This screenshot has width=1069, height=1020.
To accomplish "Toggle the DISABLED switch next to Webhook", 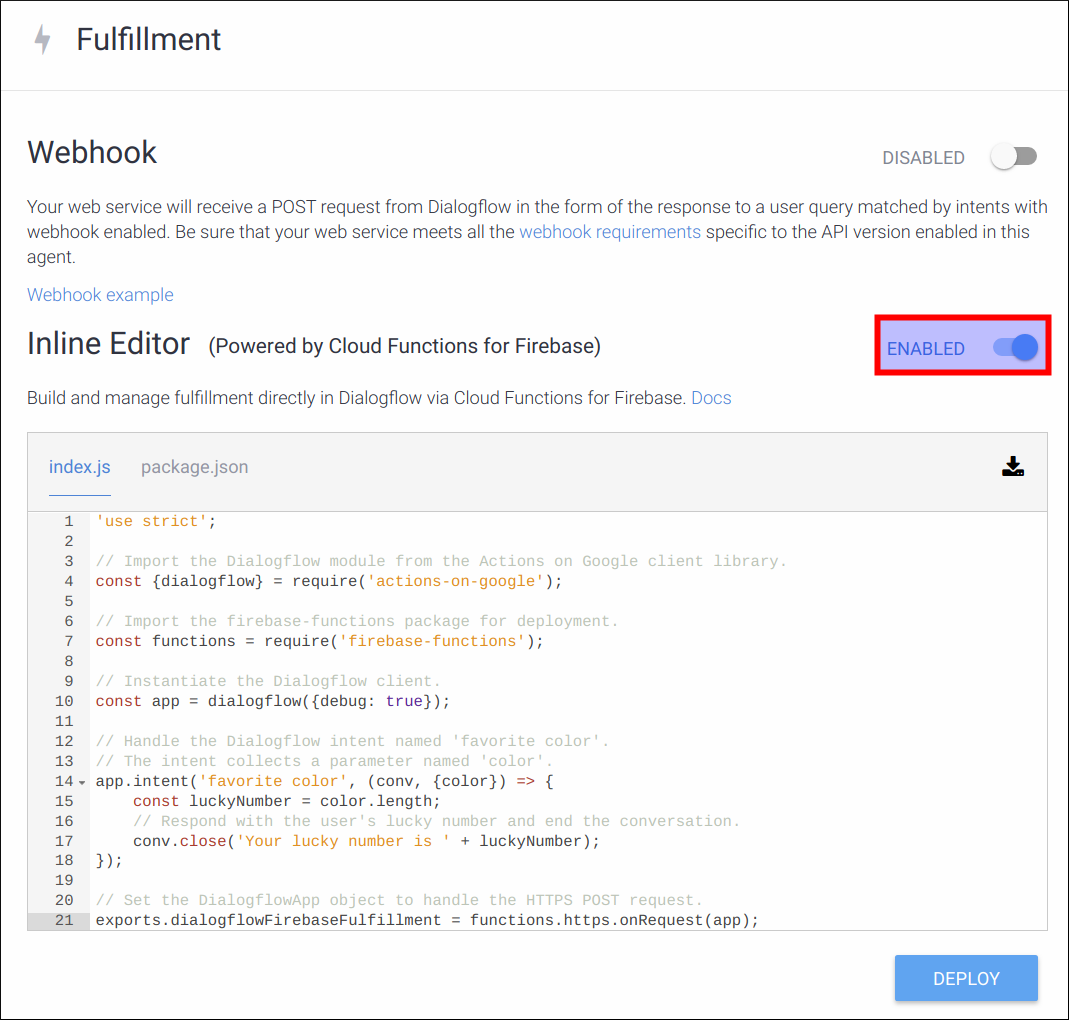I will (1014, 157).
